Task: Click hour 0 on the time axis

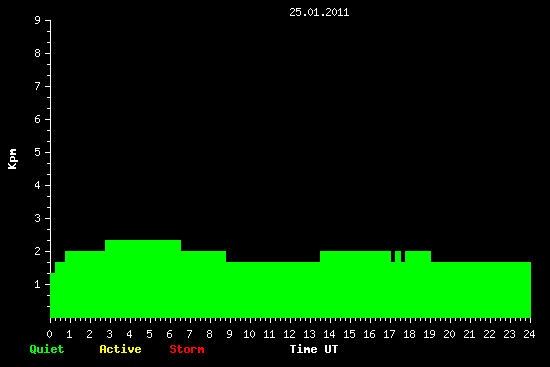Action: [x=49, y=334]
